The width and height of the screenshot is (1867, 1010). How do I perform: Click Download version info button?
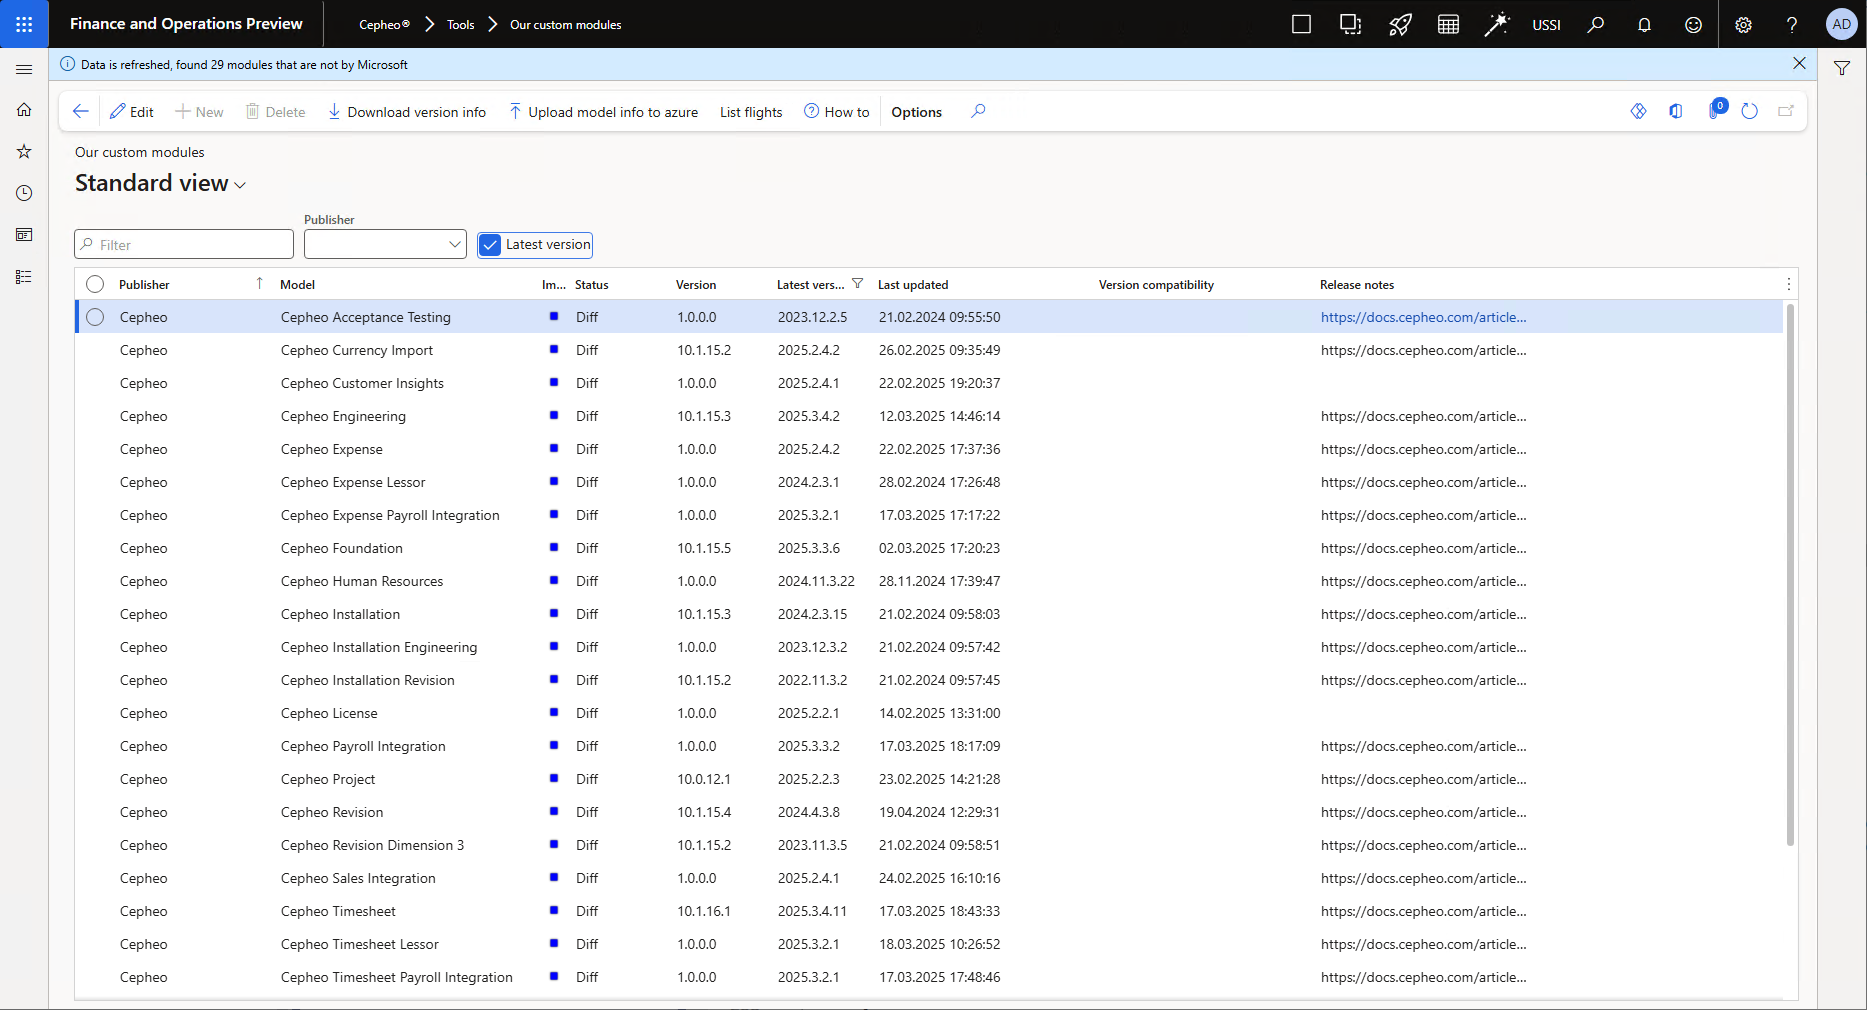pos(407,112)
